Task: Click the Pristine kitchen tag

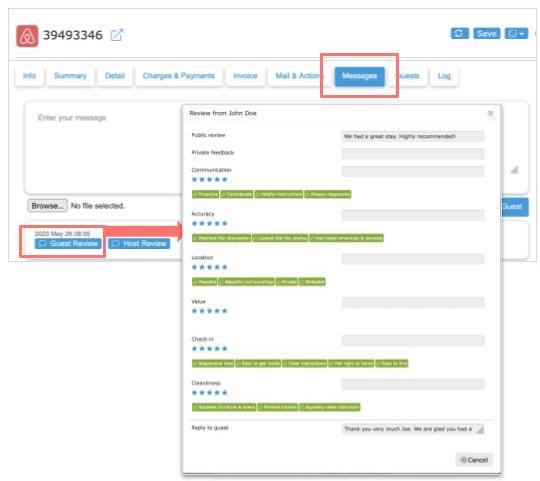Action: coord(278,407)
